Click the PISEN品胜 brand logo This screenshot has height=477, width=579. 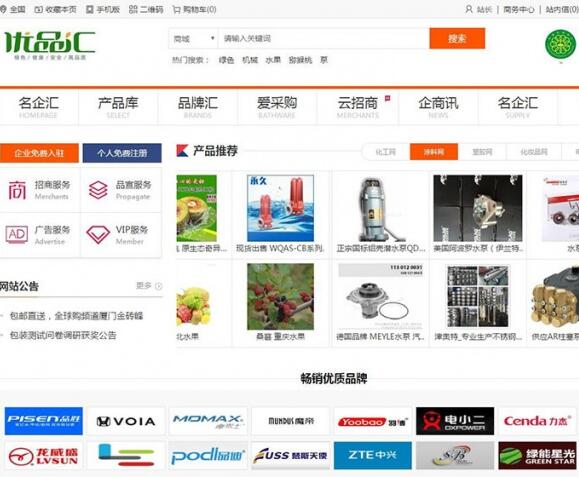(44, 421)
